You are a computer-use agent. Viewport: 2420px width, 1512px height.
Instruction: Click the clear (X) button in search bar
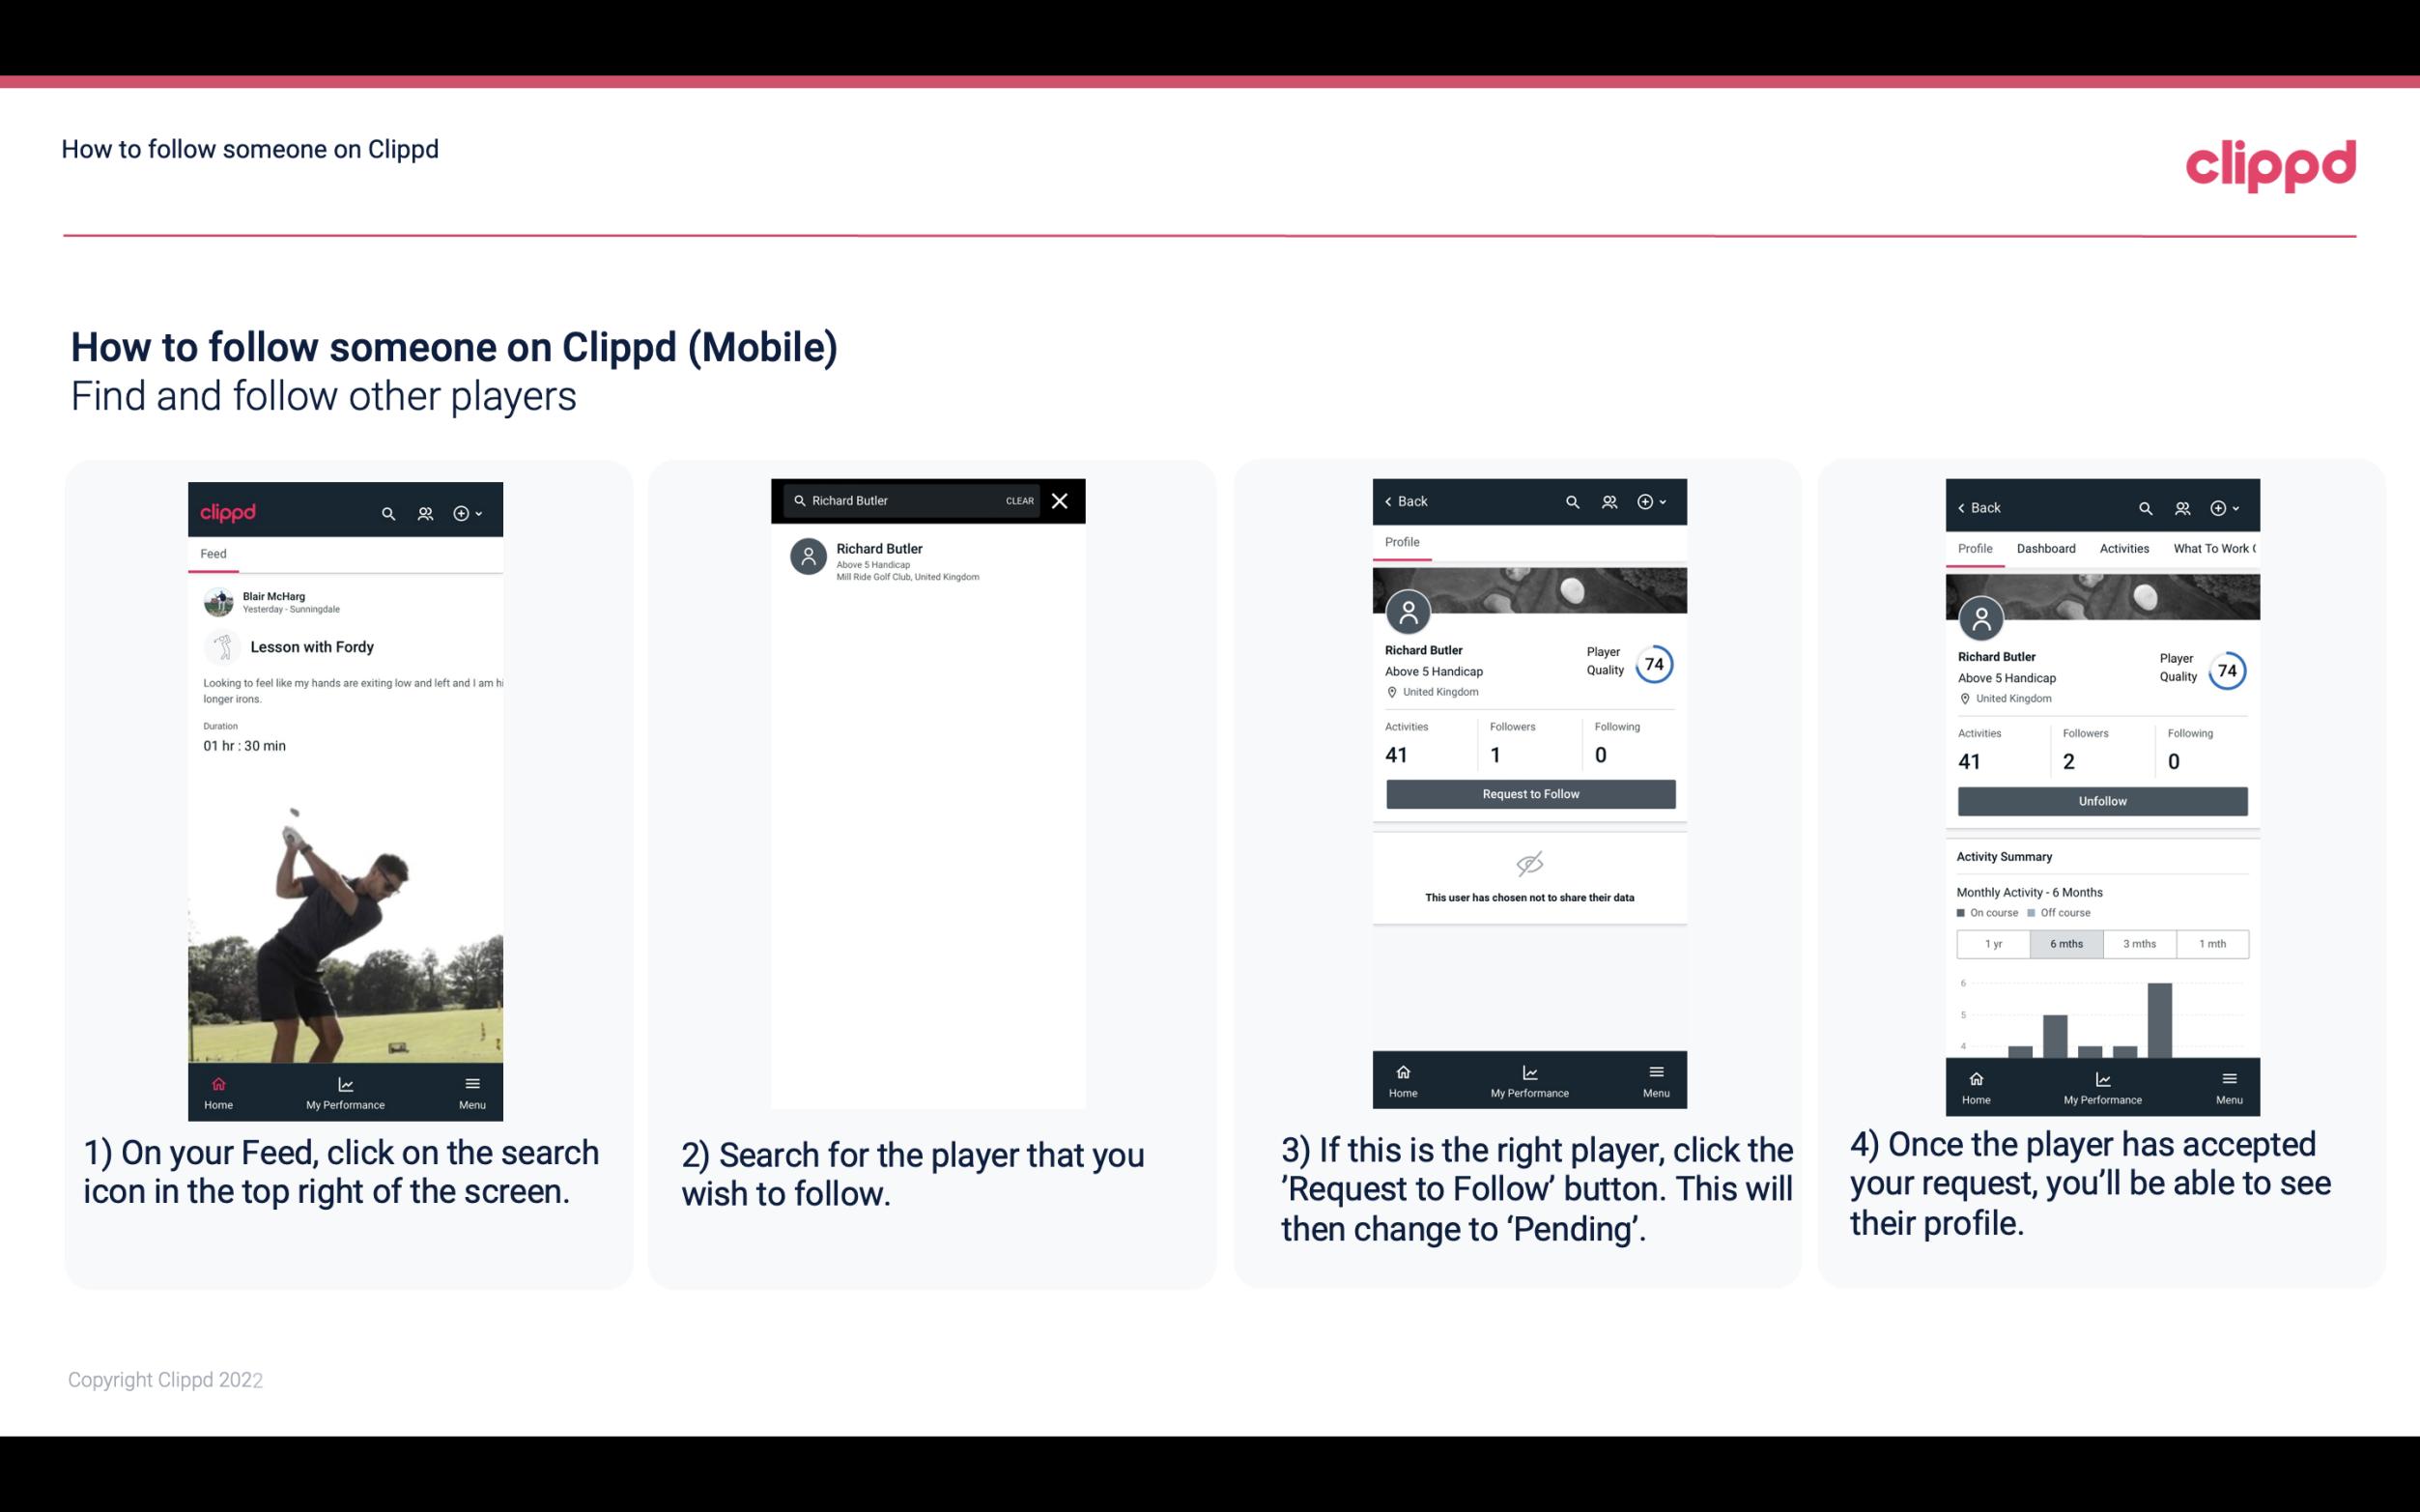point(1062,501)
